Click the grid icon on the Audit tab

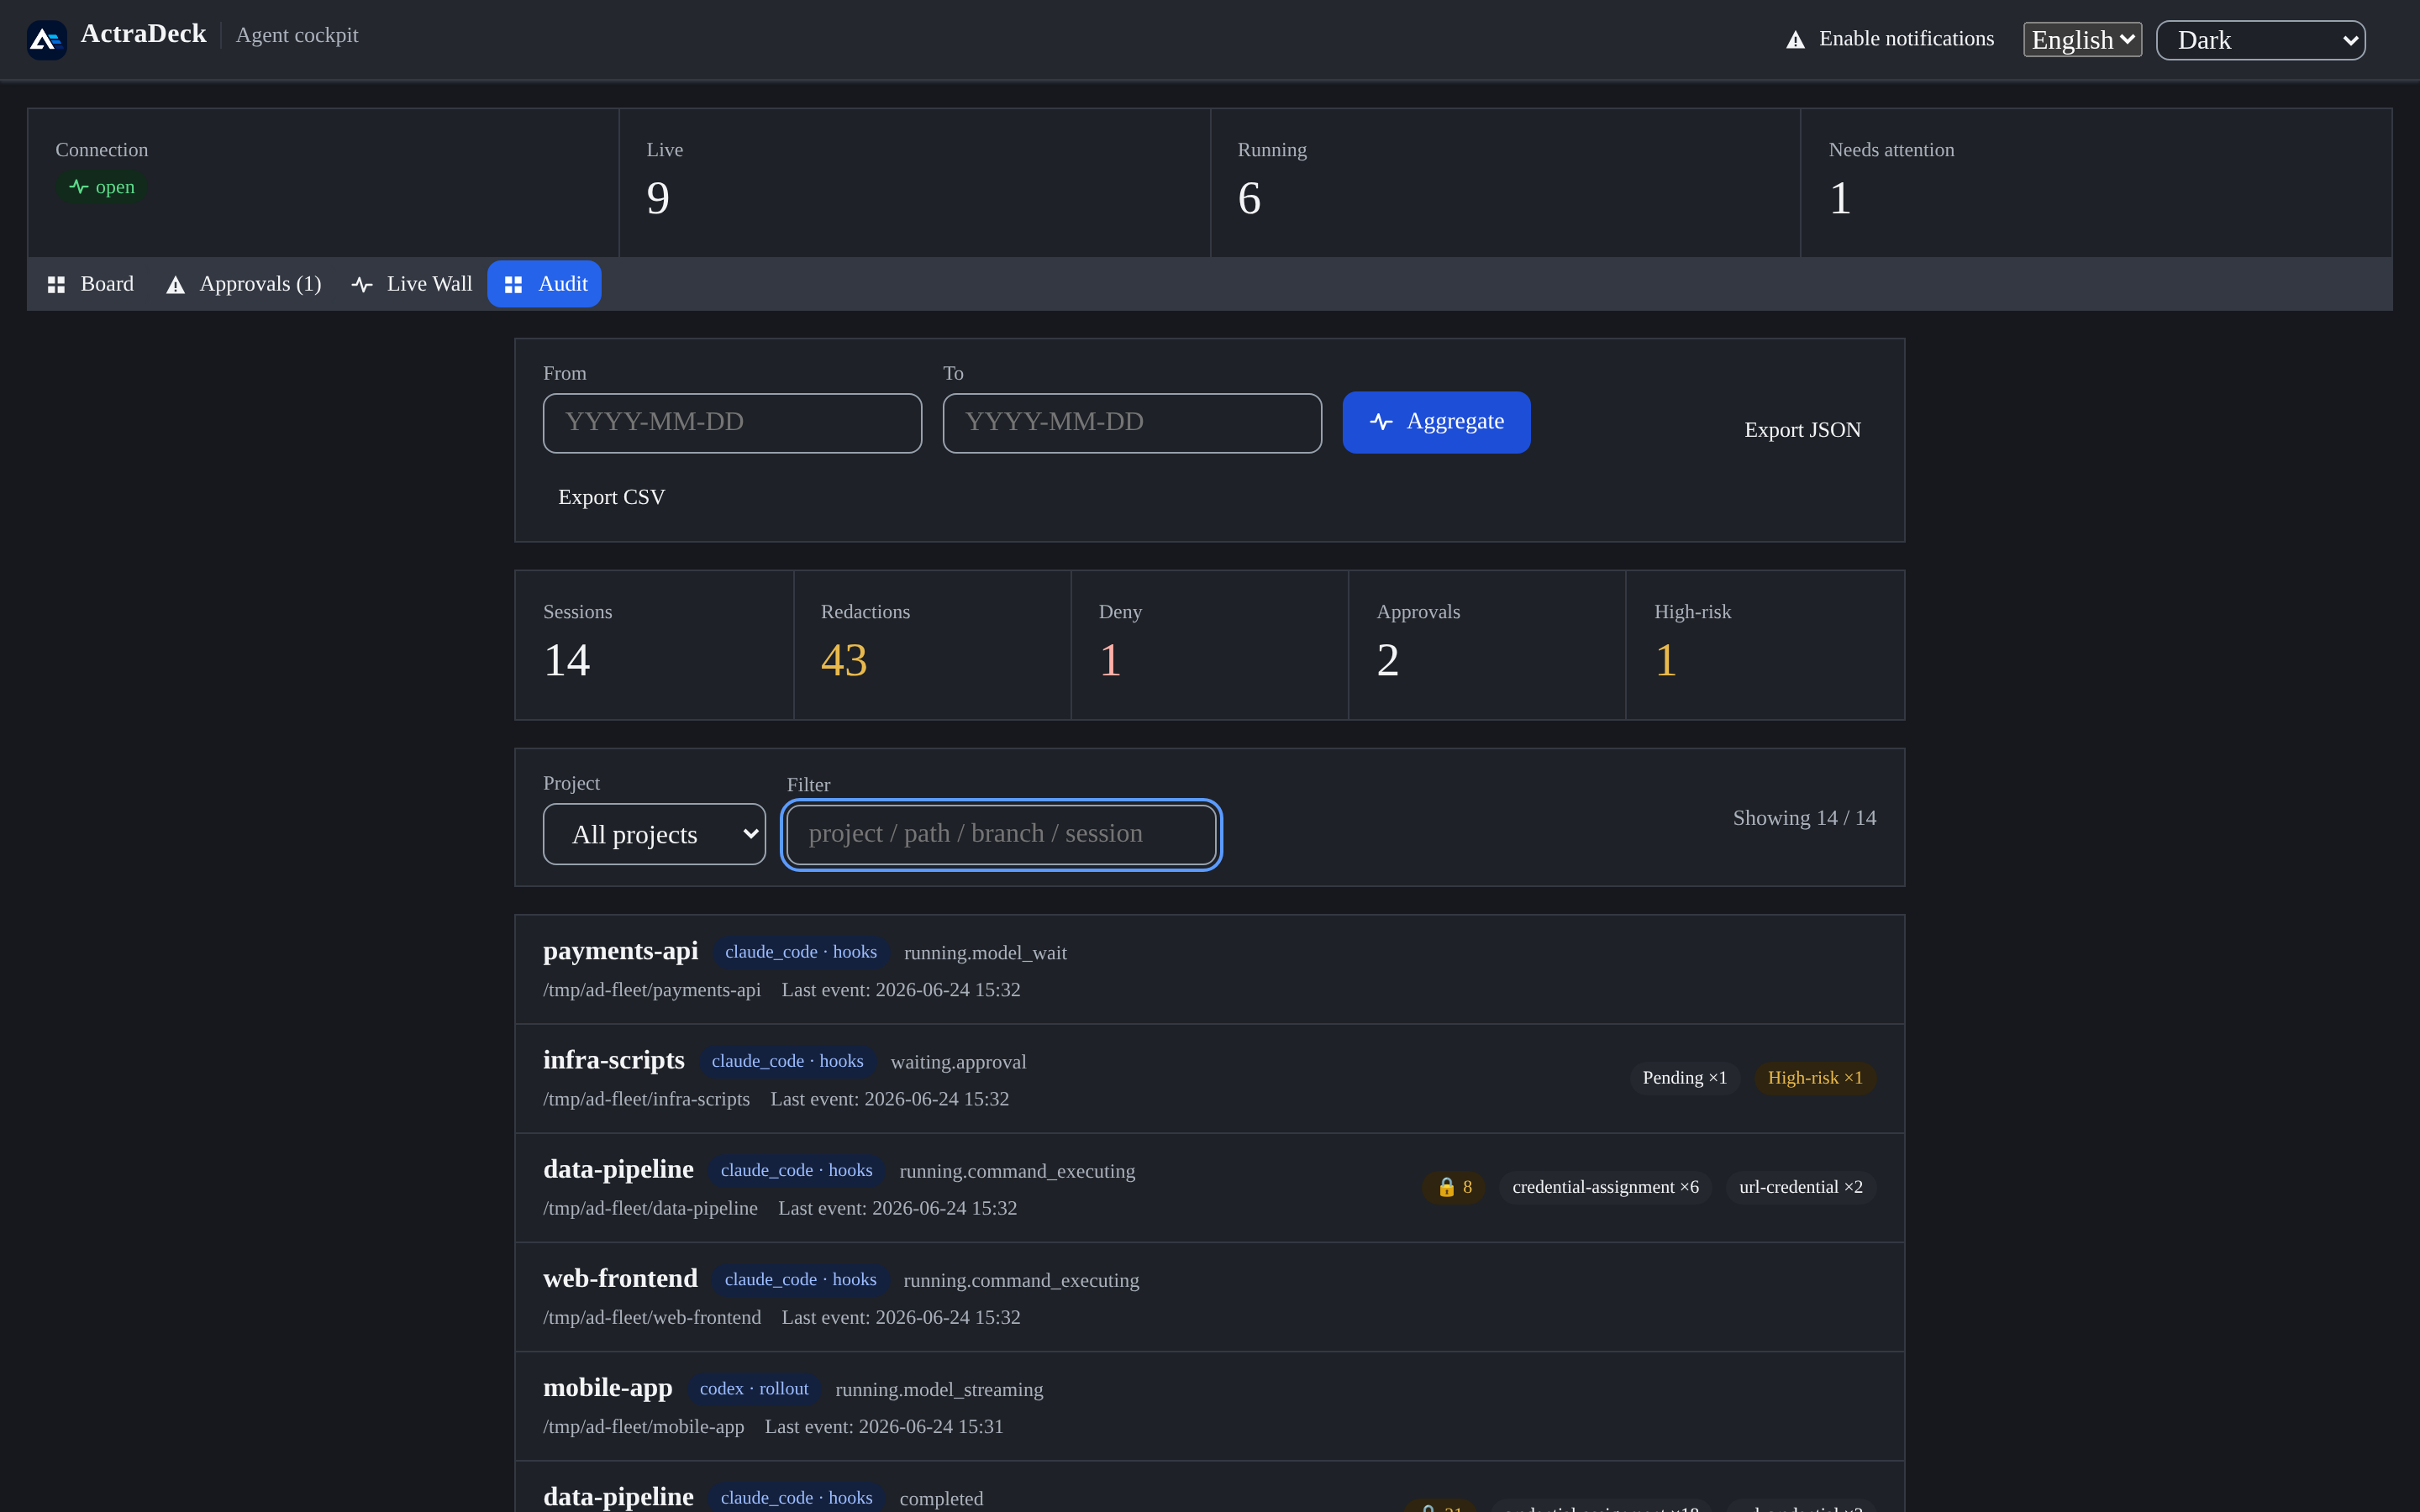point(513,285)
